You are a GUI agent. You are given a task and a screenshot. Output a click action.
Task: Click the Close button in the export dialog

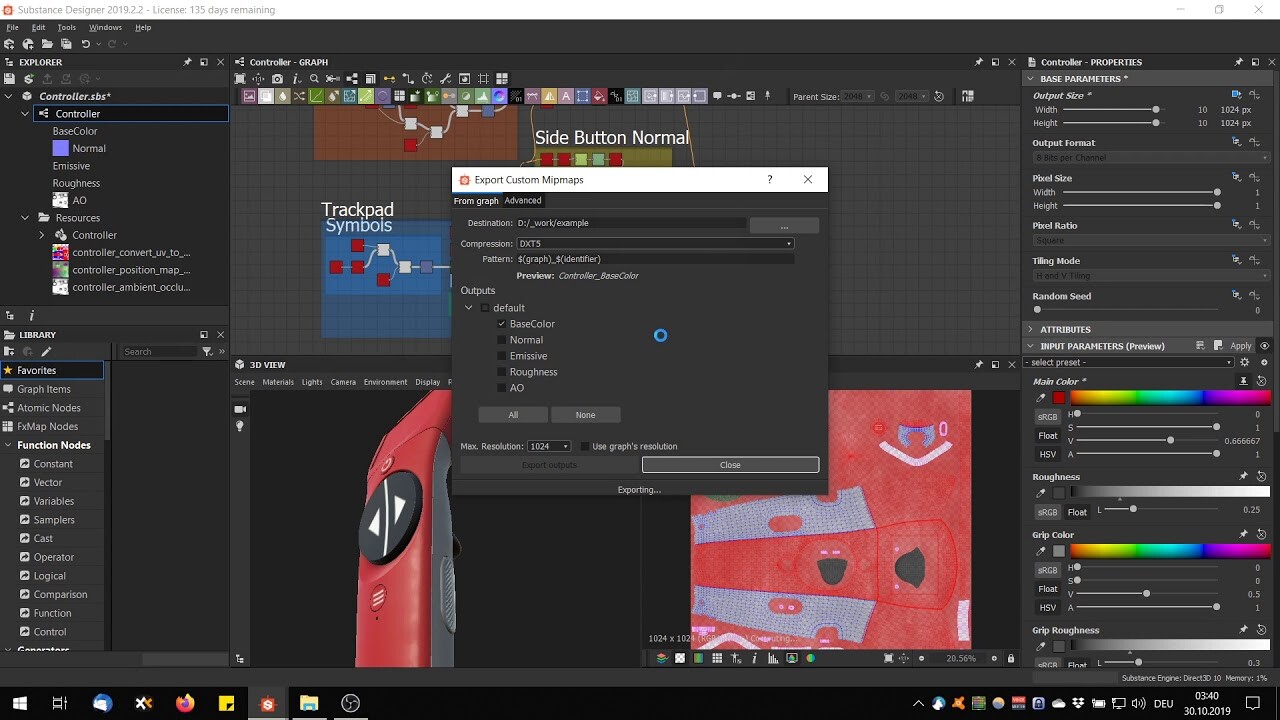(x=730, y=464)
